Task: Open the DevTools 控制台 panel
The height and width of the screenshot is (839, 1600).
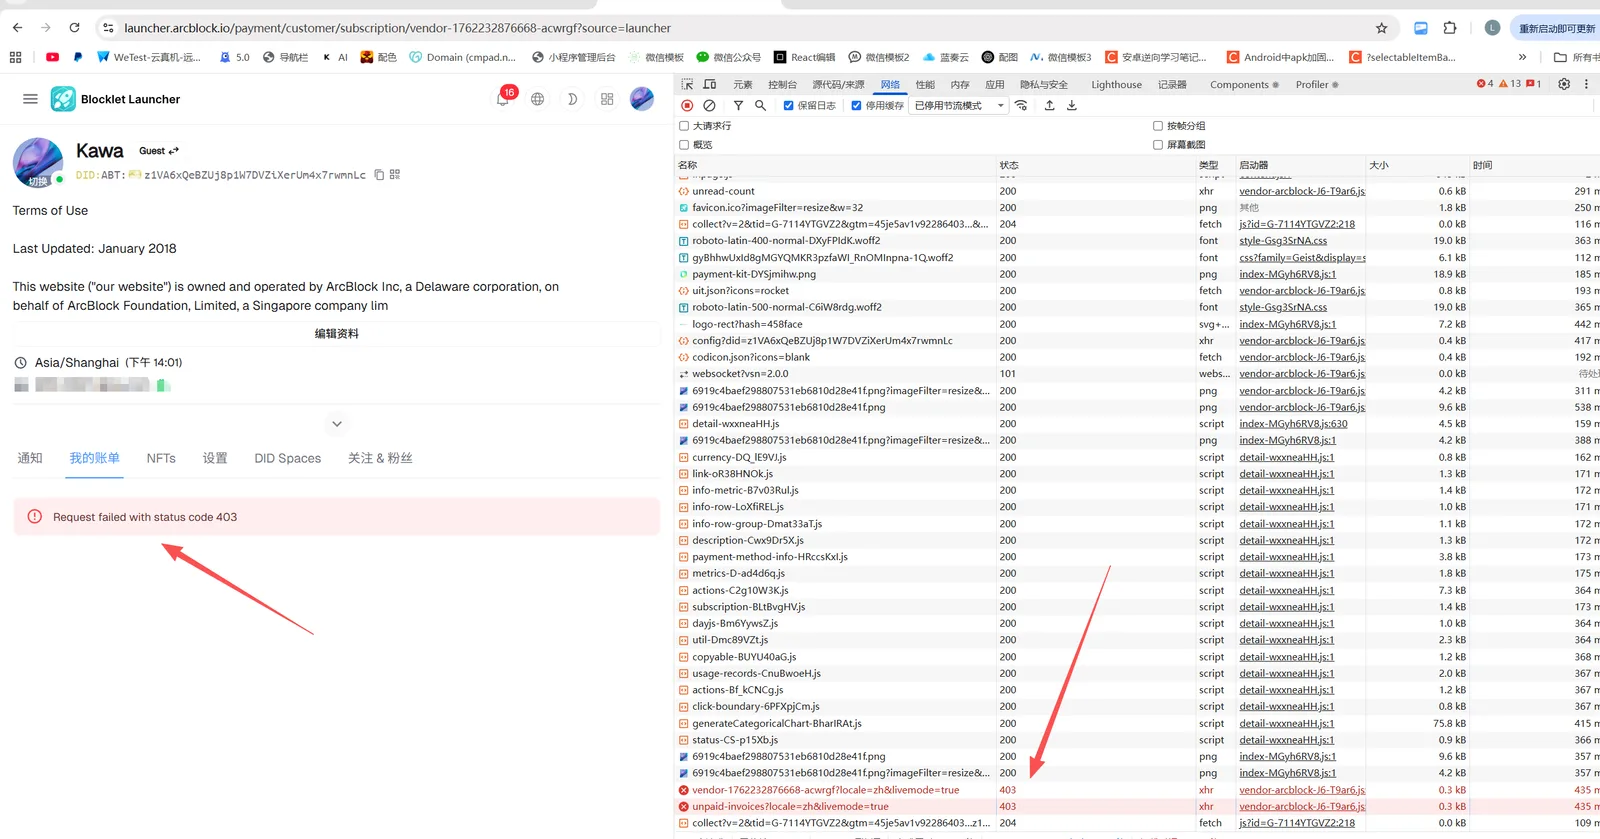Action: pos(783,85)
